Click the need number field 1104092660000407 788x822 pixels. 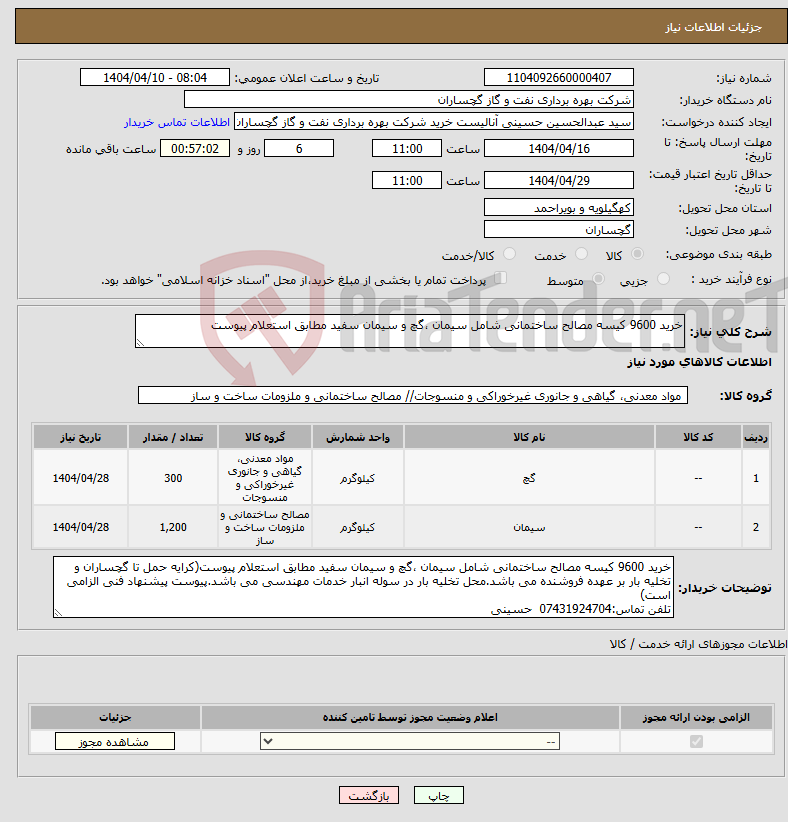pos(559,78)
